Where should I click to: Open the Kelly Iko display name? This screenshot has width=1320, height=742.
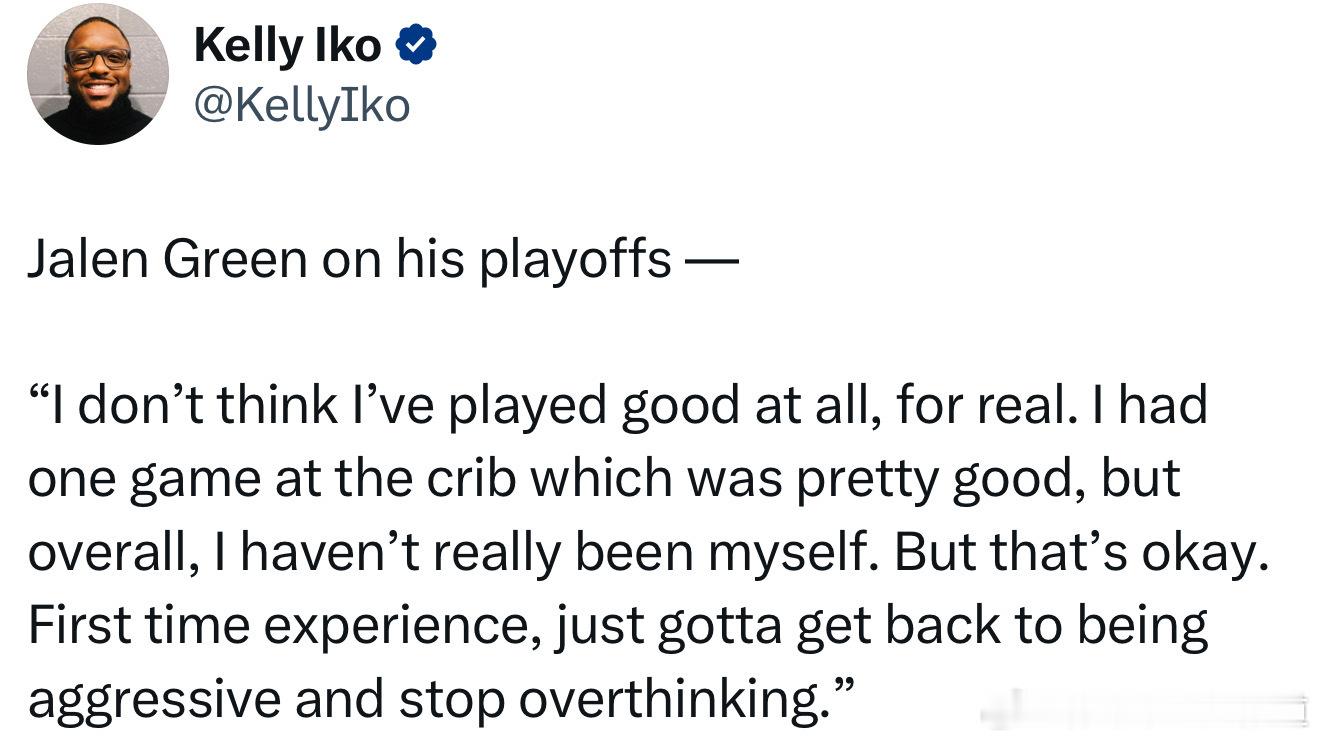click(x=288, y=46)
